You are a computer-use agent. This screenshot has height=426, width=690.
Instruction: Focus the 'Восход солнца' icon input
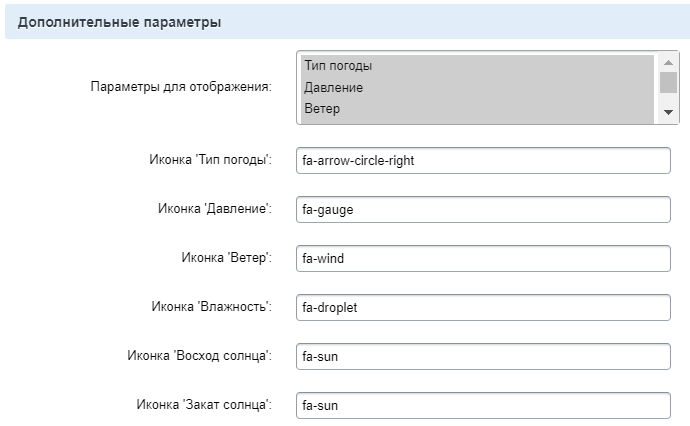[x=483, y=356]
